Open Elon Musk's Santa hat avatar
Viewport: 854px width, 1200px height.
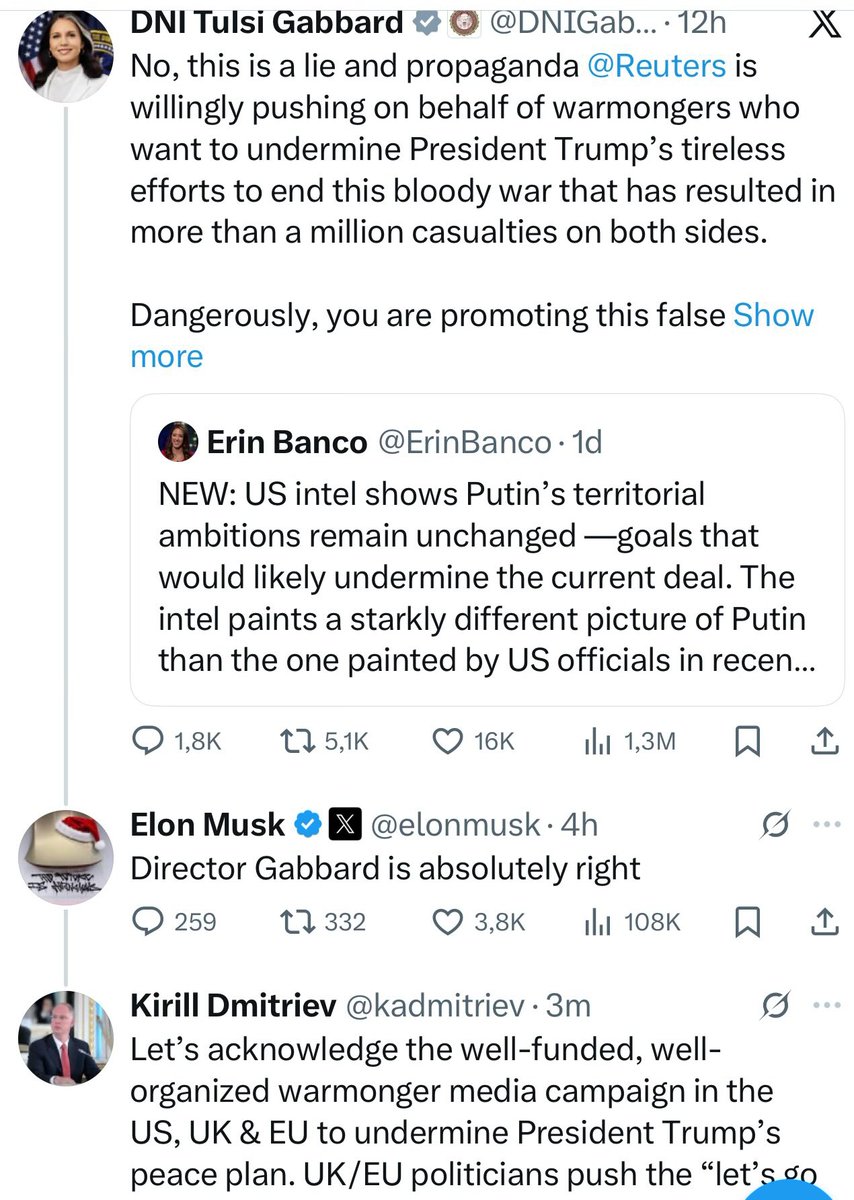65,857
